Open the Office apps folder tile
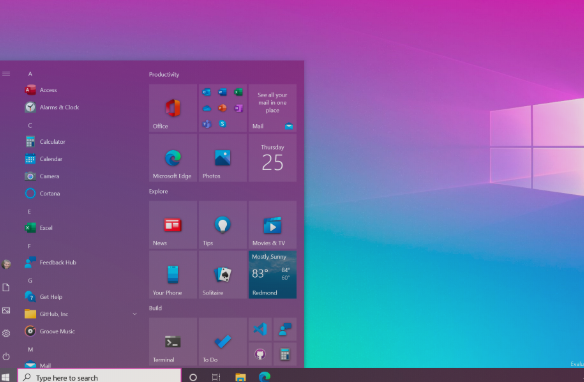Screen dimensions: 584x382 (223, 108)
